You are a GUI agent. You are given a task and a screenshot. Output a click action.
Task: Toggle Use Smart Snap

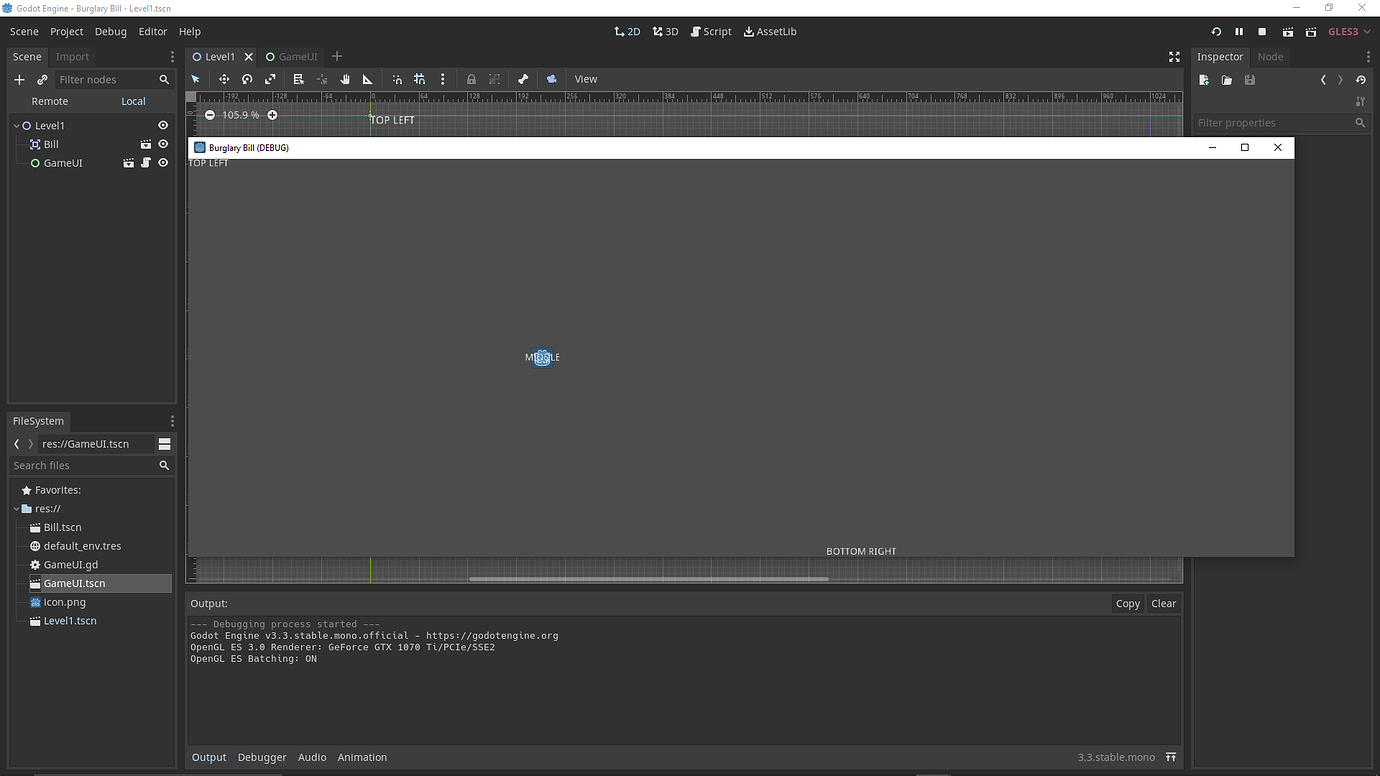point(397,79)
